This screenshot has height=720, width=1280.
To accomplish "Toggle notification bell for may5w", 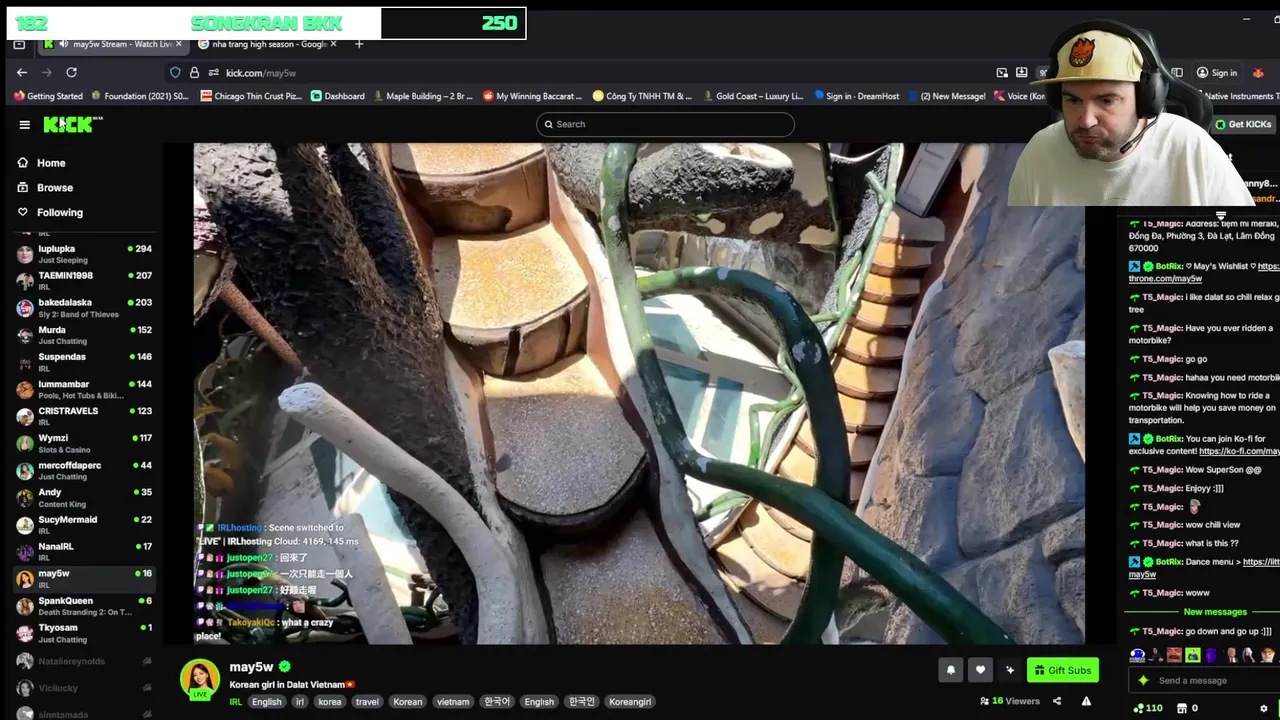I will pyautogui.click(x=951, y=670).
